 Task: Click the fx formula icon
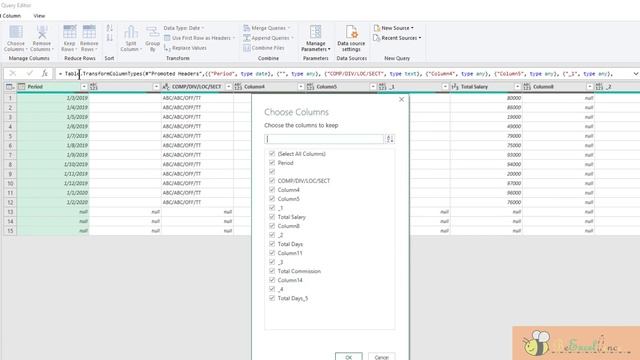pyautogui.click(x=44, y=73)
